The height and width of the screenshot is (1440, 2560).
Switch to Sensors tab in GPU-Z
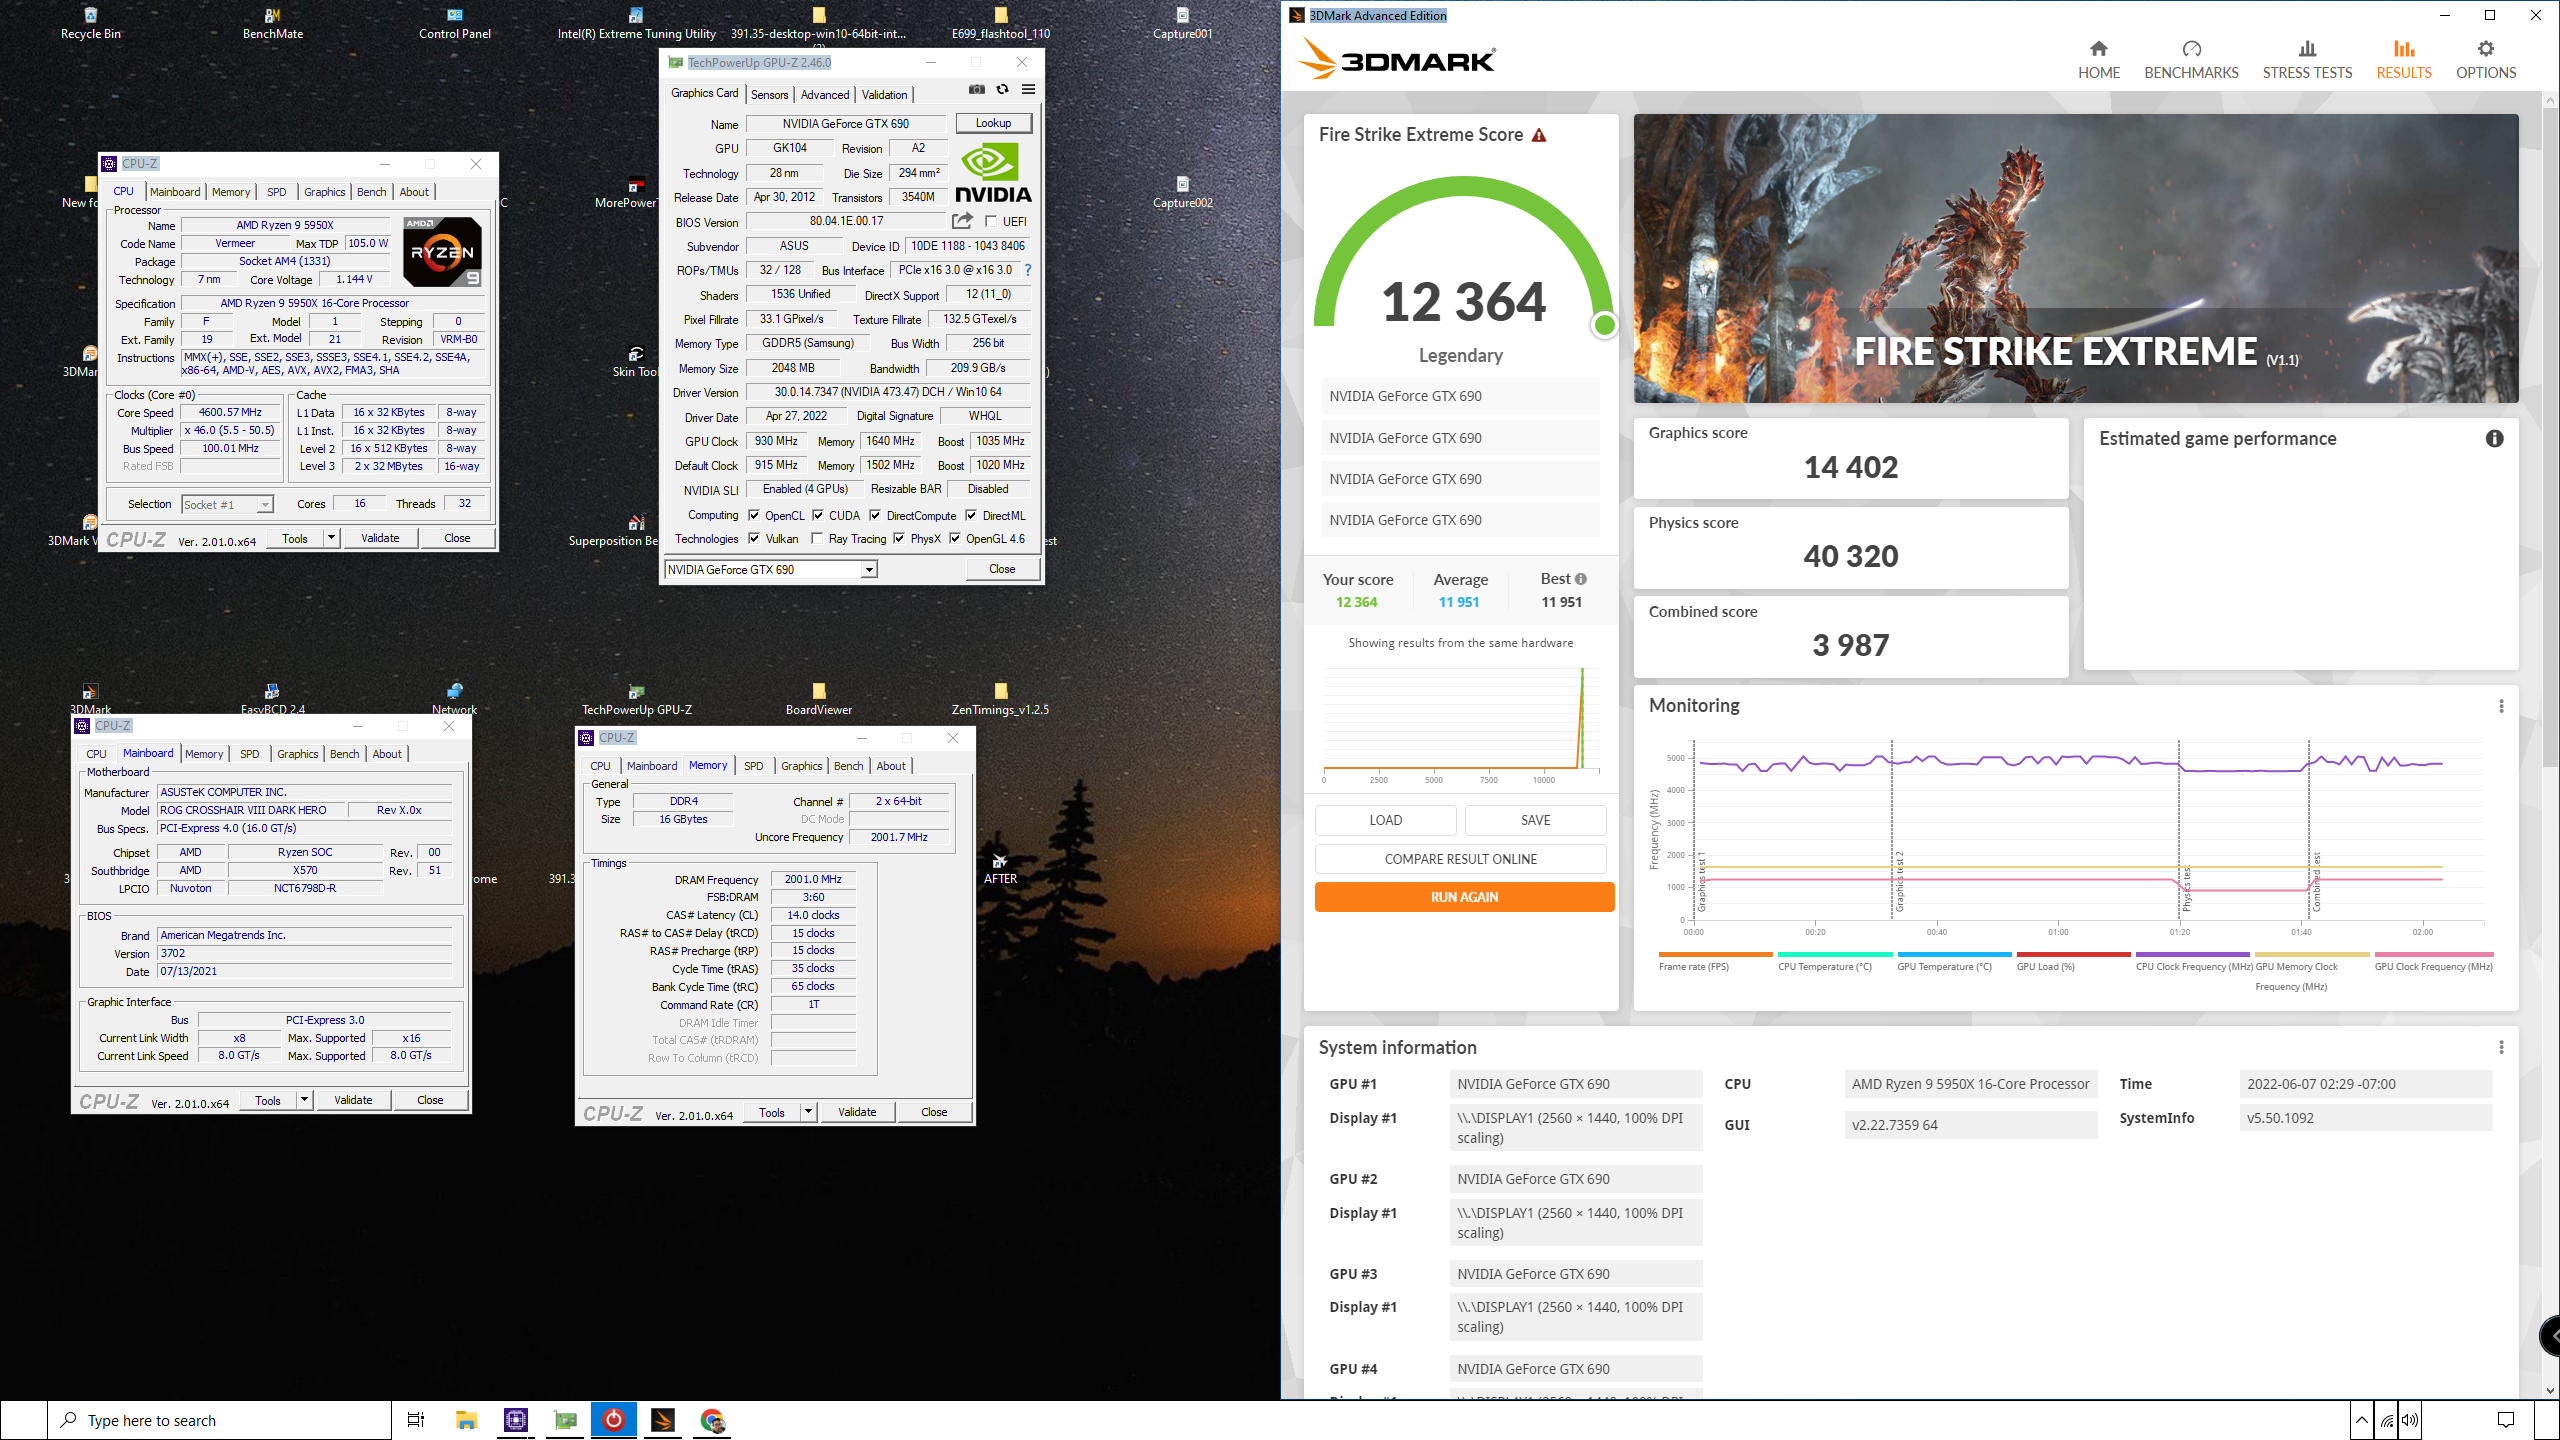pos(769,95)
